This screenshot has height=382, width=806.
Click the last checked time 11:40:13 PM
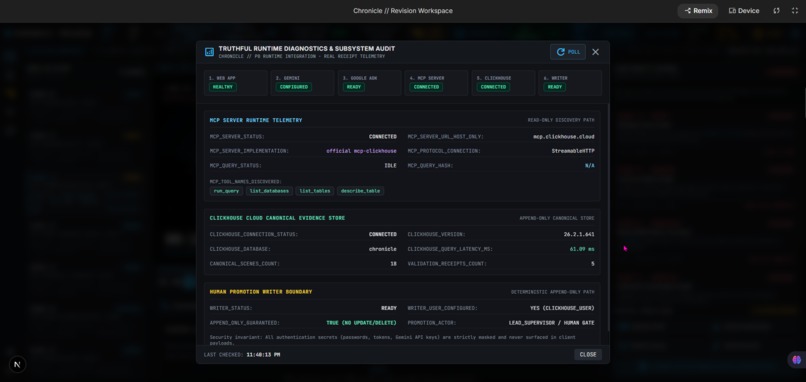coord(263,355)
